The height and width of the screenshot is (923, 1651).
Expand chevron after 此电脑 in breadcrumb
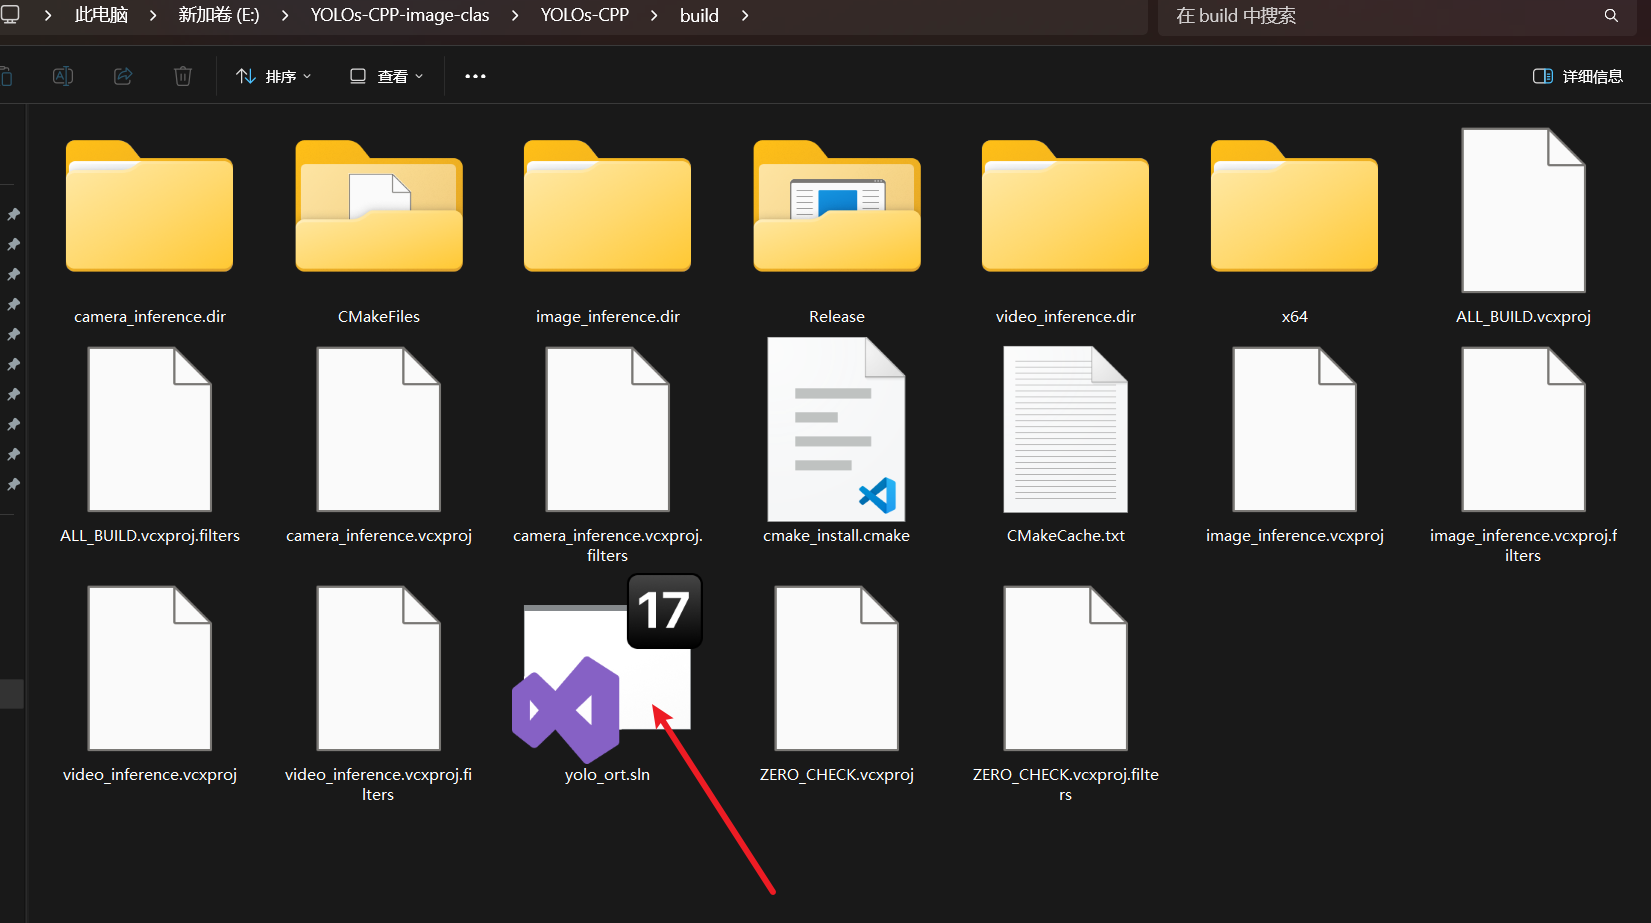click(153, 16)
